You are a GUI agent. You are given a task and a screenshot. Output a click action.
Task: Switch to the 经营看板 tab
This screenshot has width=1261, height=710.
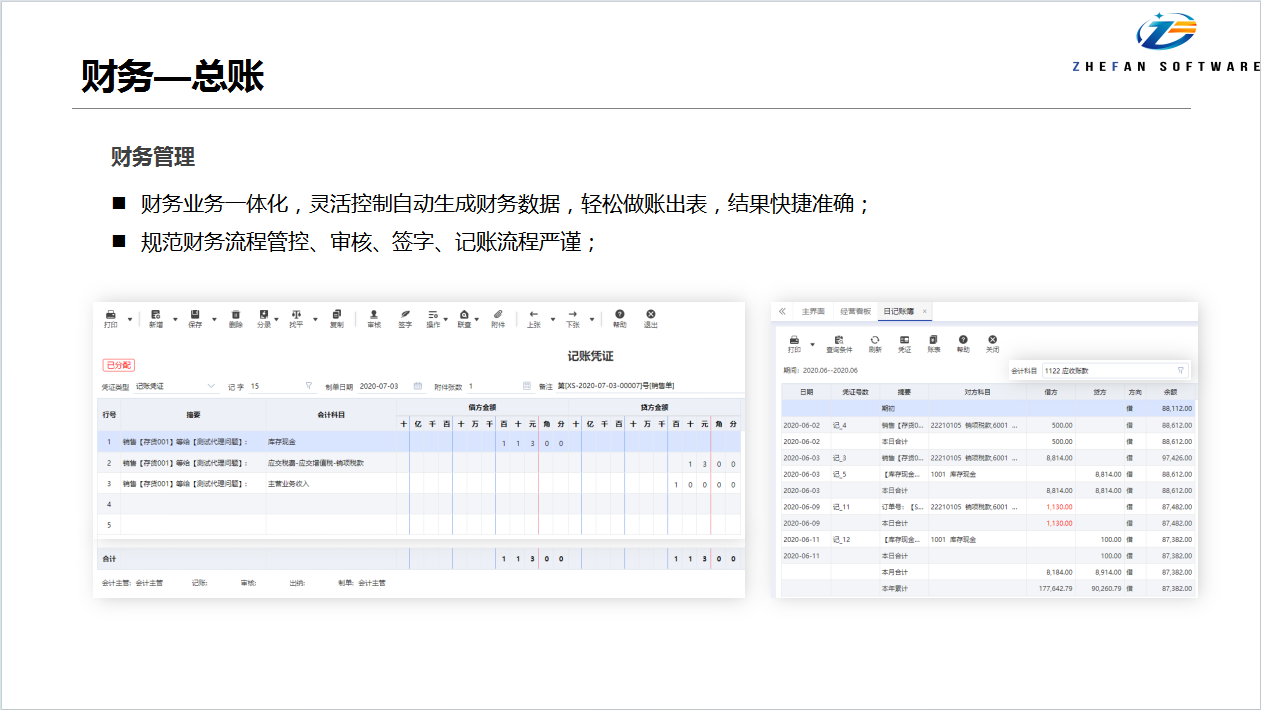point(855,311)
